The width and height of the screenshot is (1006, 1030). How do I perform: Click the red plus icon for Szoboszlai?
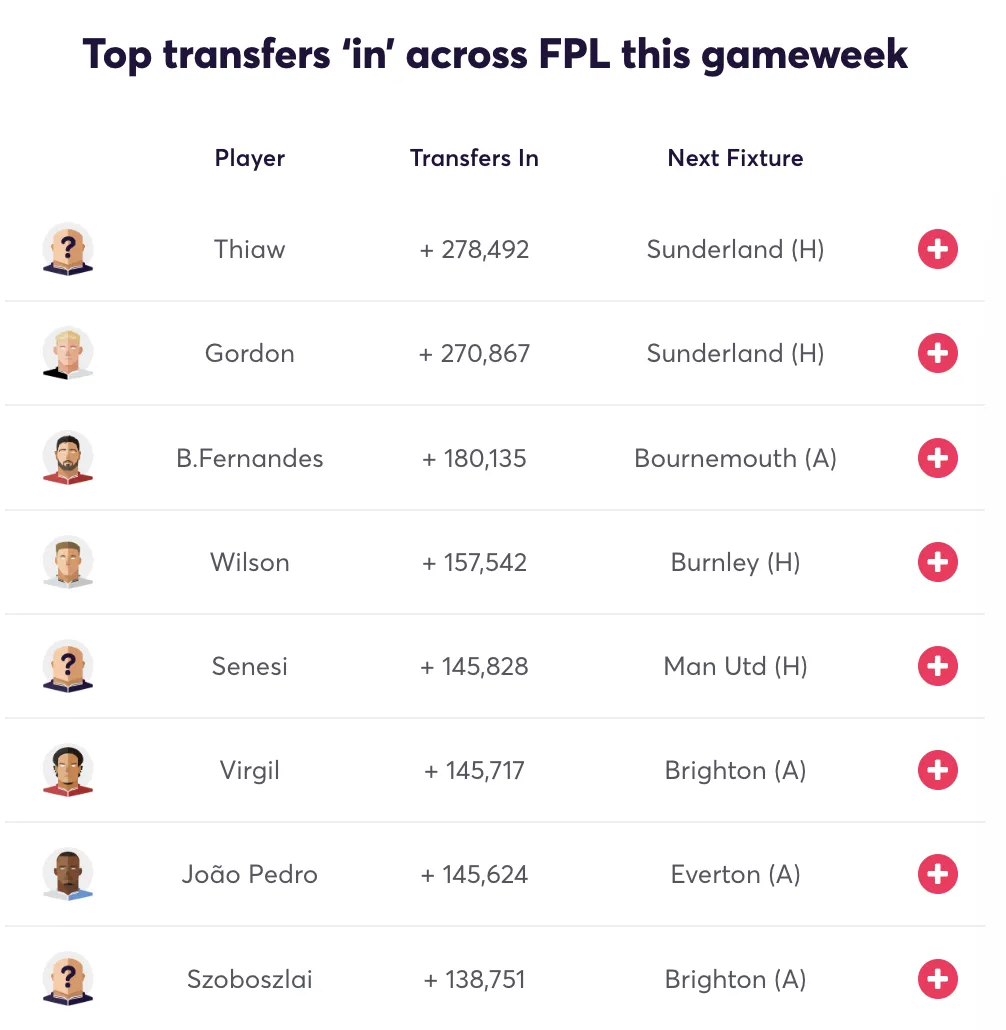pyautogui.click(x=937, y=979)
